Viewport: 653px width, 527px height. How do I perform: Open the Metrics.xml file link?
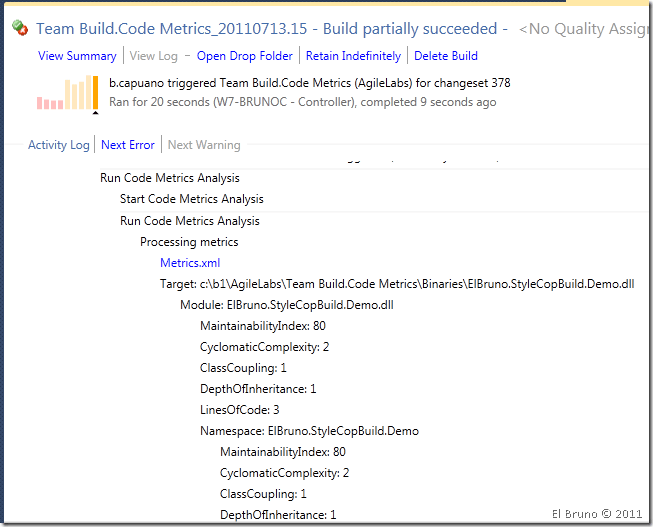pos(190,263)
